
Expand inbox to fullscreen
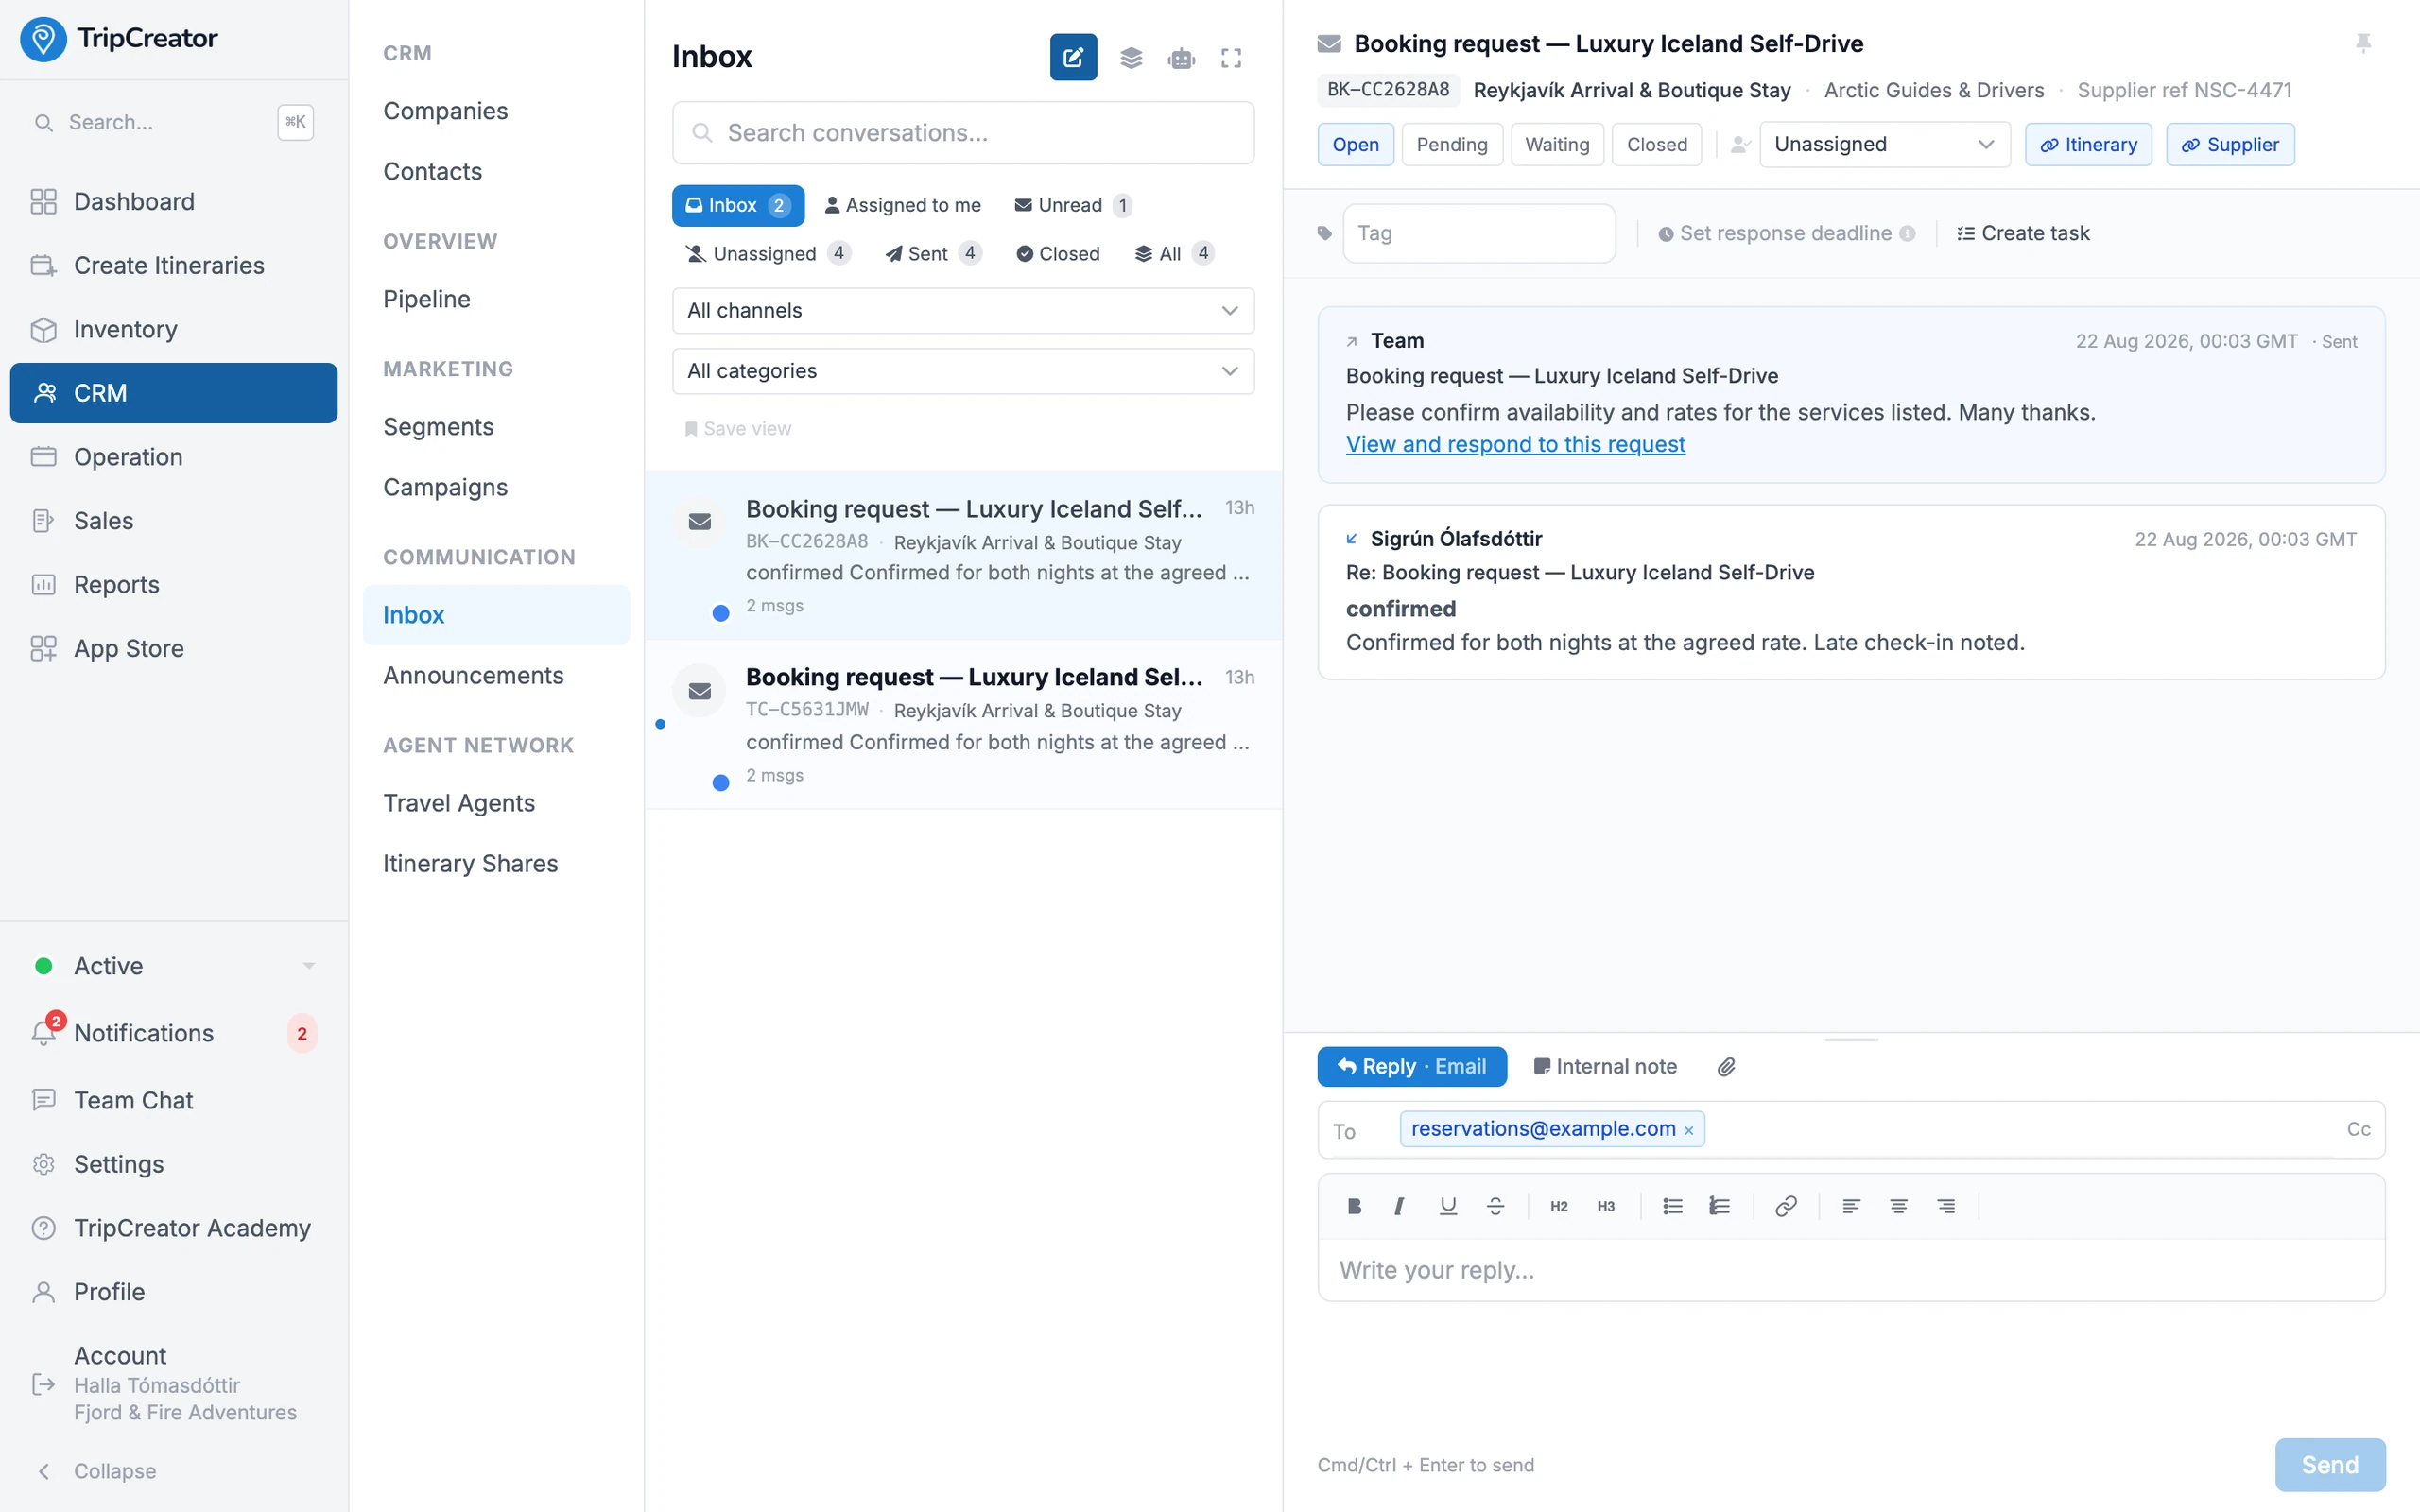1231,58
